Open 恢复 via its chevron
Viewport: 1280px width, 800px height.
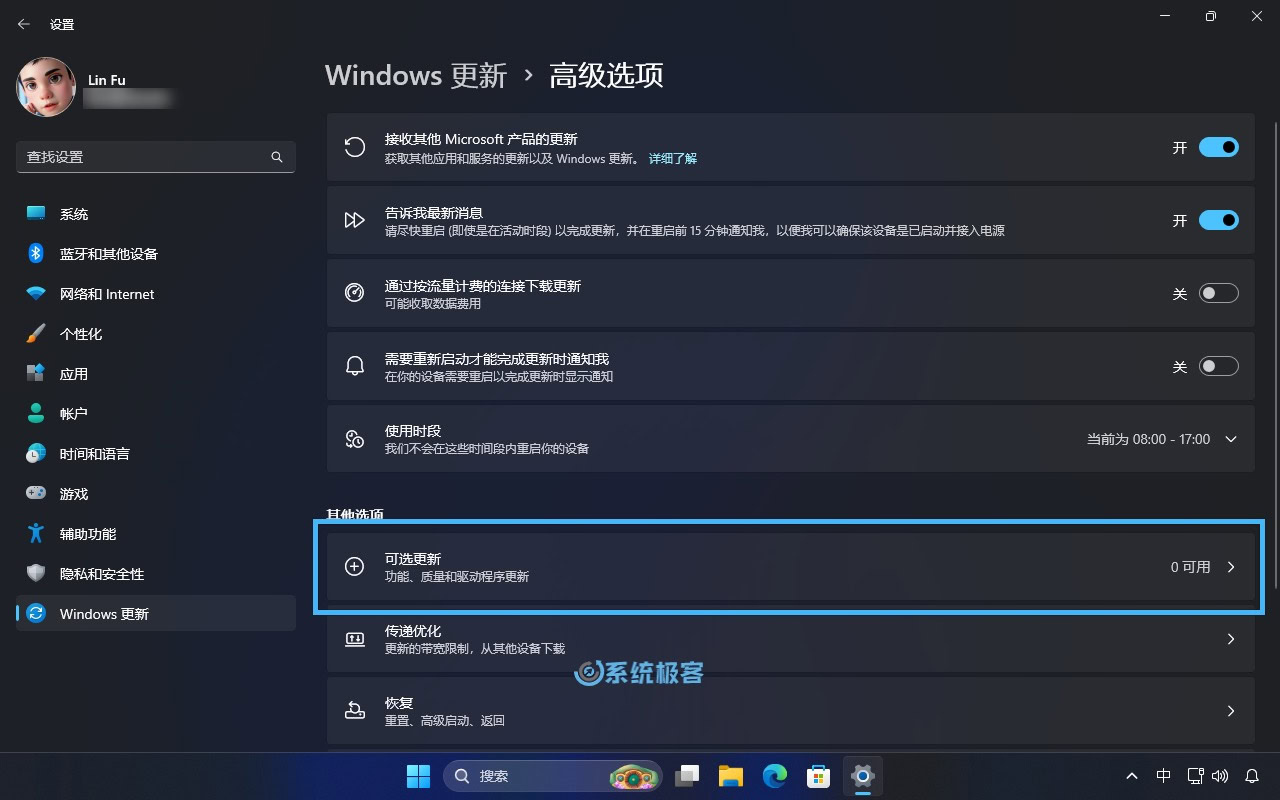[1231, 711]
